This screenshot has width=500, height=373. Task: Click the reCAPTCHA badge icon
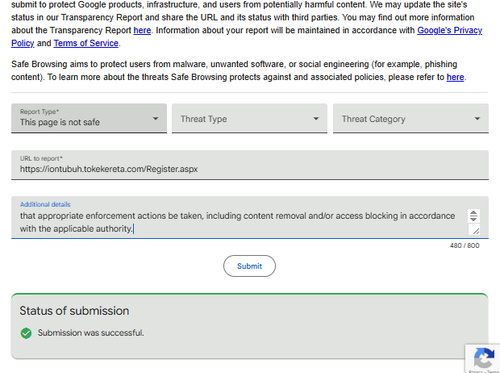(484, 358)
